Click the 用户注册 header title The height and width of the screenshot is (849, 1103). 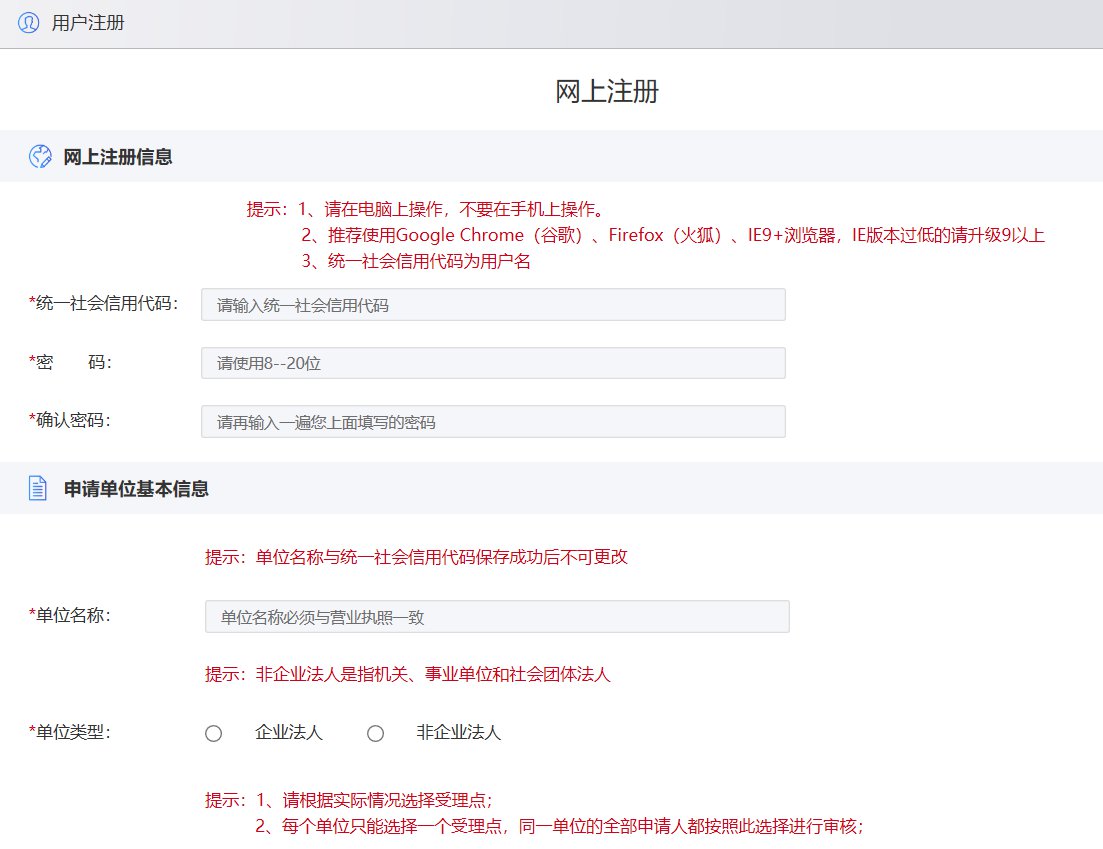click(x=88, y=23)
